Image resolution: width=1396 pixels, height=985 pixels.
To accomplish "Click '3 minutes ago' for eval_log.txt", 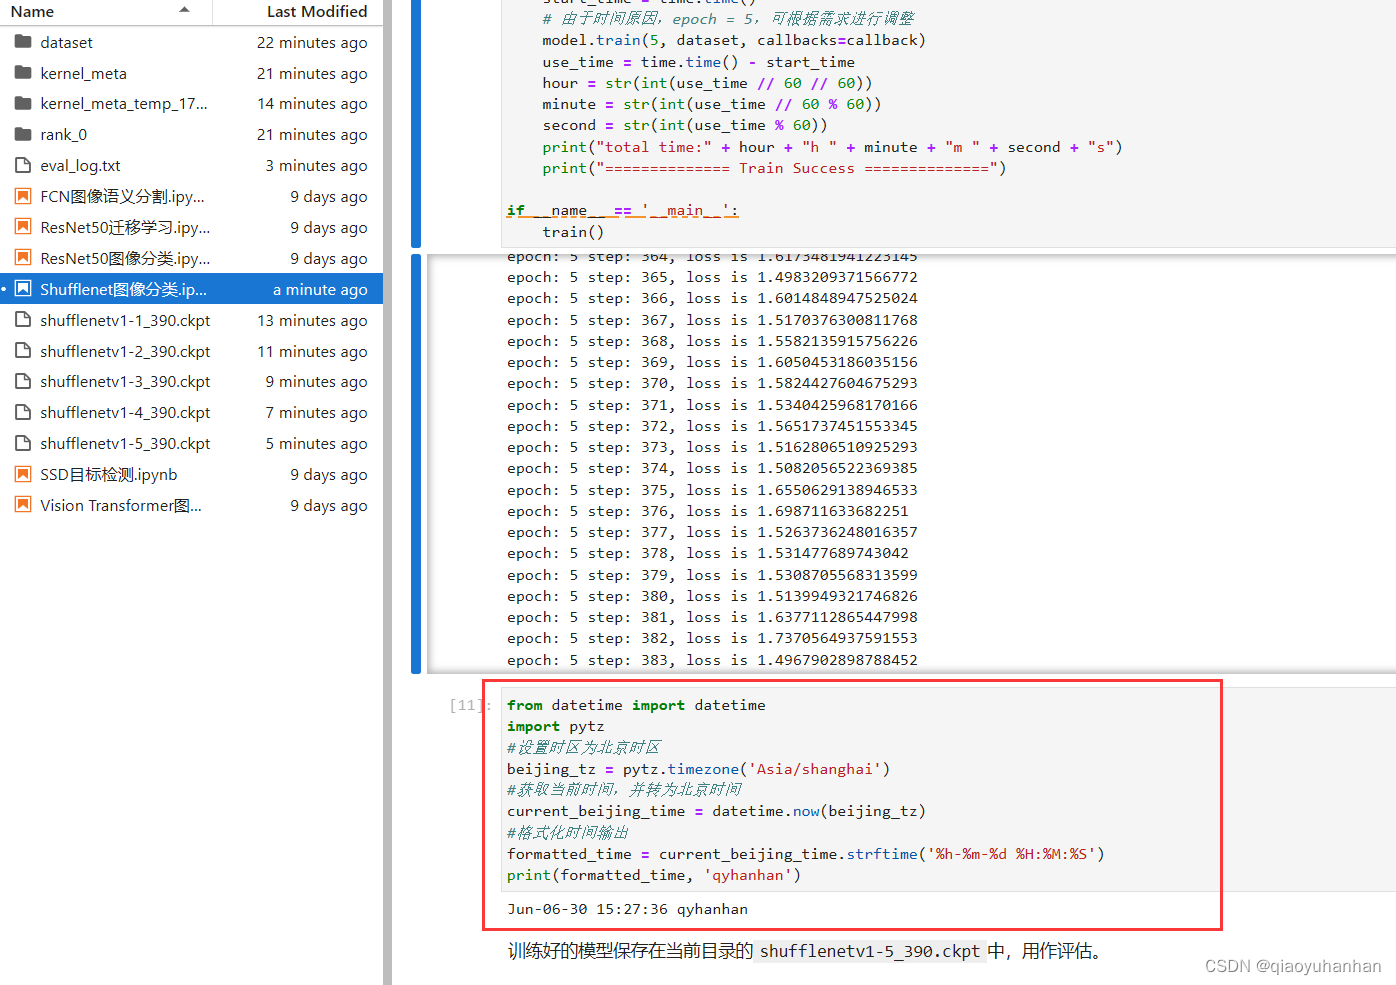I will tap(316, 165).
